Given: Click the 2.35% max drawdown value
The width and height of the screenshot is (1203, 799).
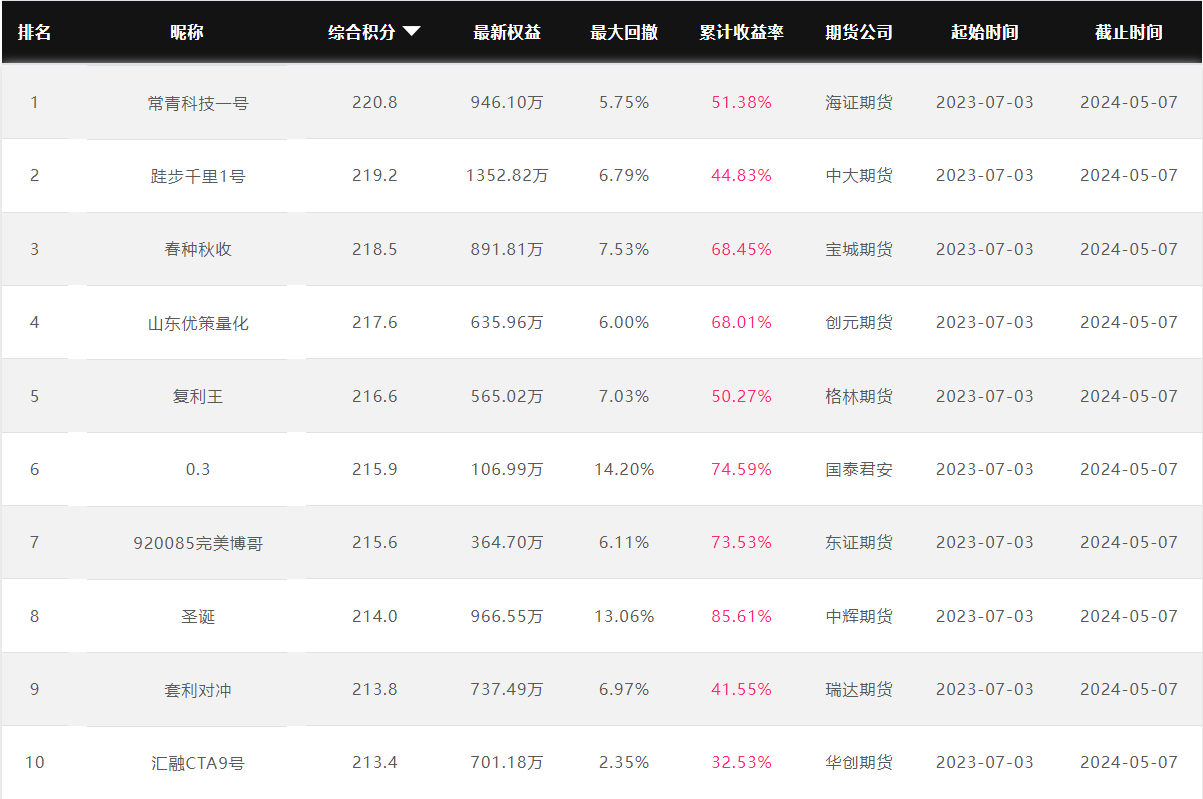Looking at the screenshot, I should pos(624,762).
